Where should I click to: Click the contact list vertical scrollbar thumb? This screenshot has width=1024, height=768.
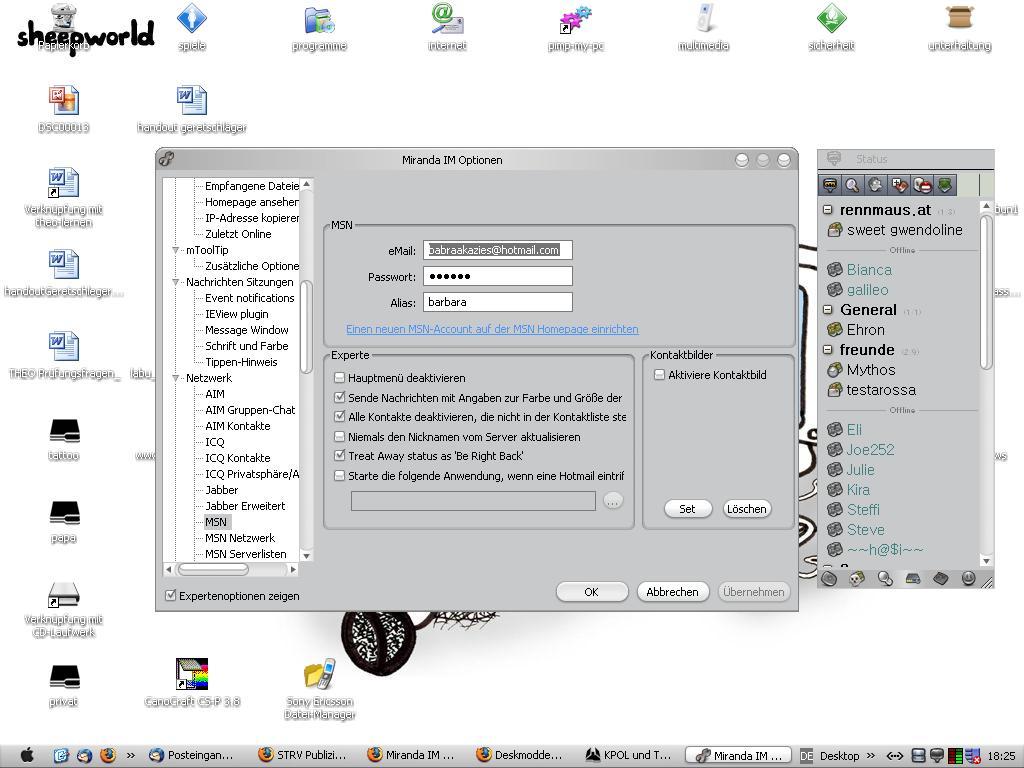(986, 292)
